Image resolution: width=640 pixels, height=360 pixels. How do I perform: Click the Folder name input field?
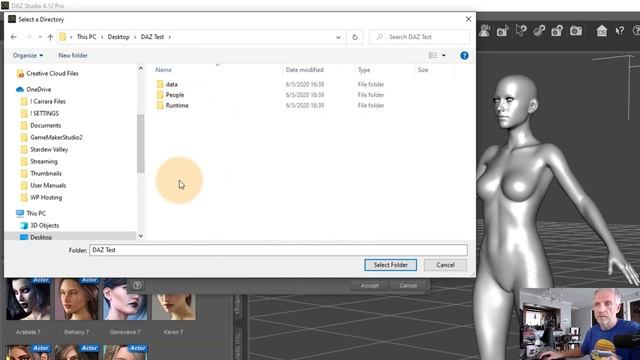point(278,250)
